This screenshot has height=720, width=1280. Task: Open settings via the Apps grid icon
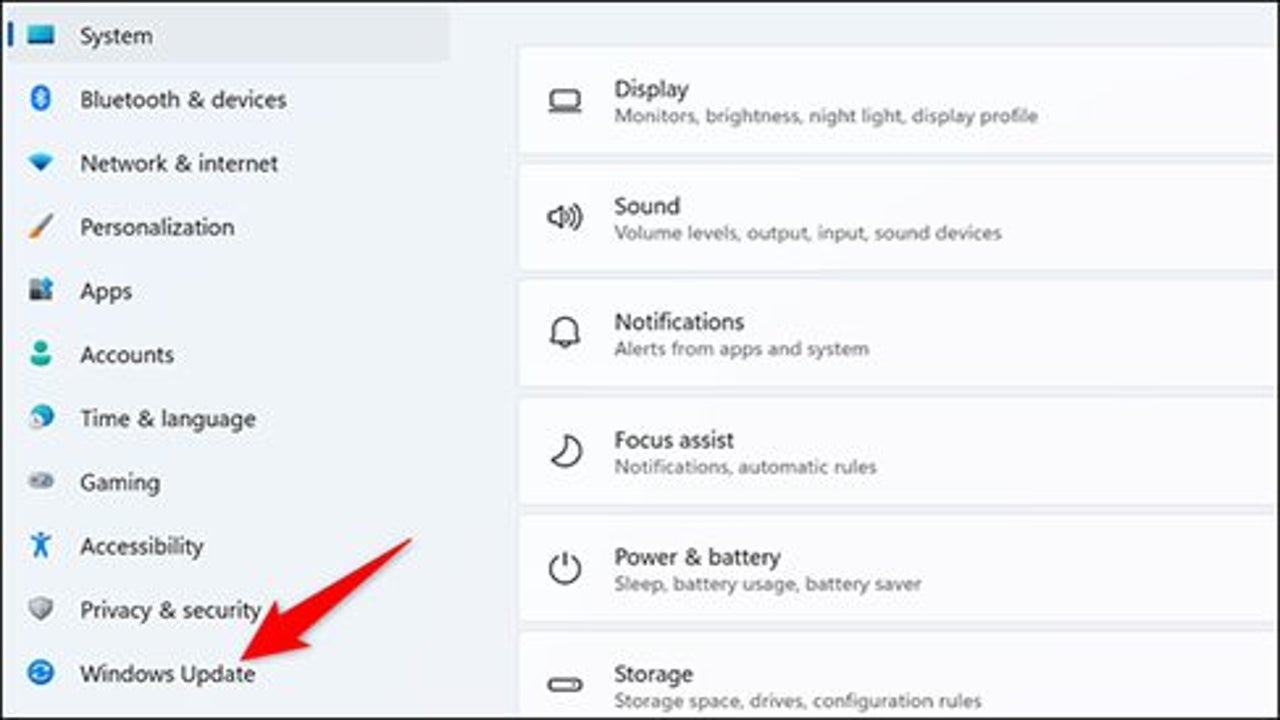[40, 291]
